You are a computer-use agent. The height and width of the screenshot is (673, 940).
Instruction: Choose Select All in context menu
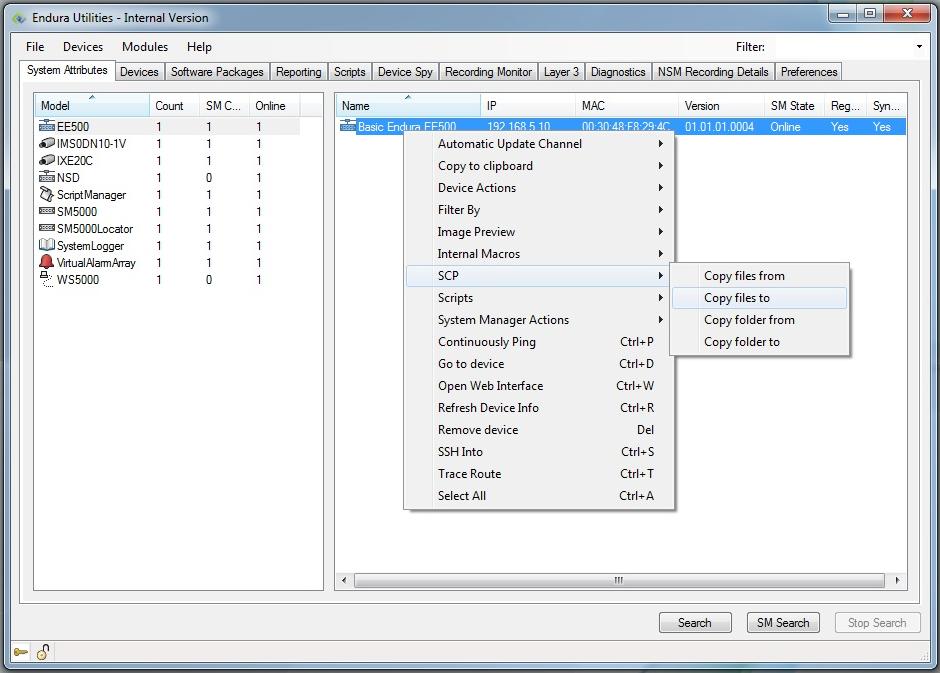tap(540, 496)
